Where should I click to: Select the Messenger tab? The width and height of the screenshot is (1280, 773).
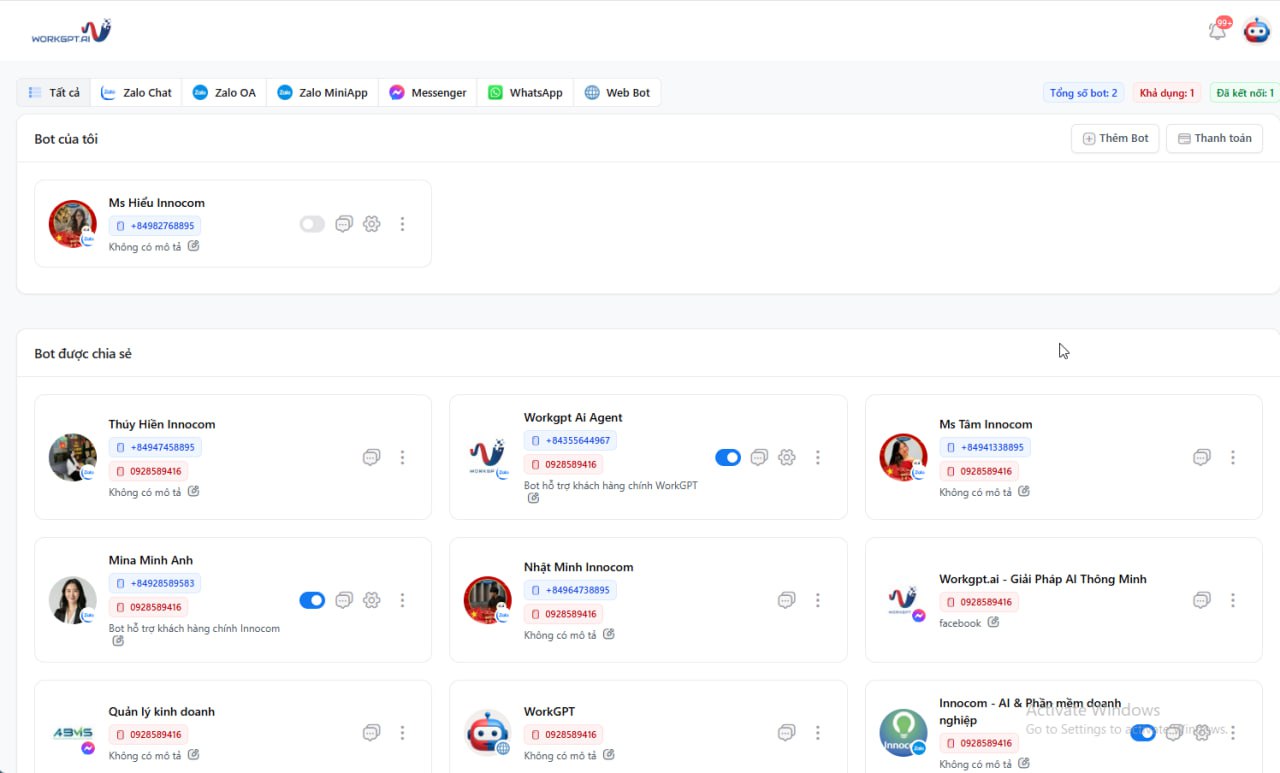click(428, 93)
